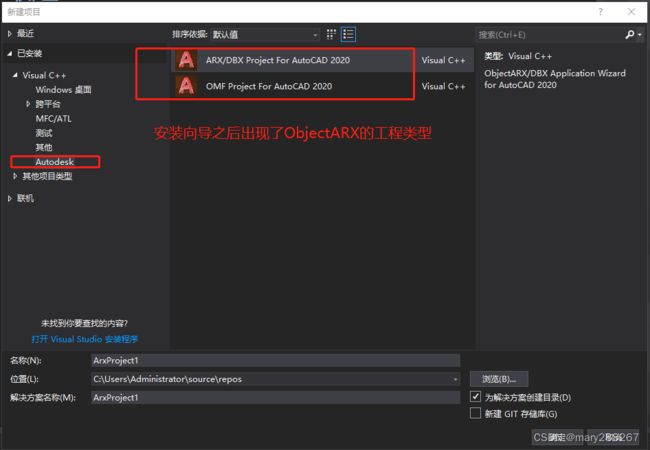Open search options dropdown arrow

coord(640,35)
